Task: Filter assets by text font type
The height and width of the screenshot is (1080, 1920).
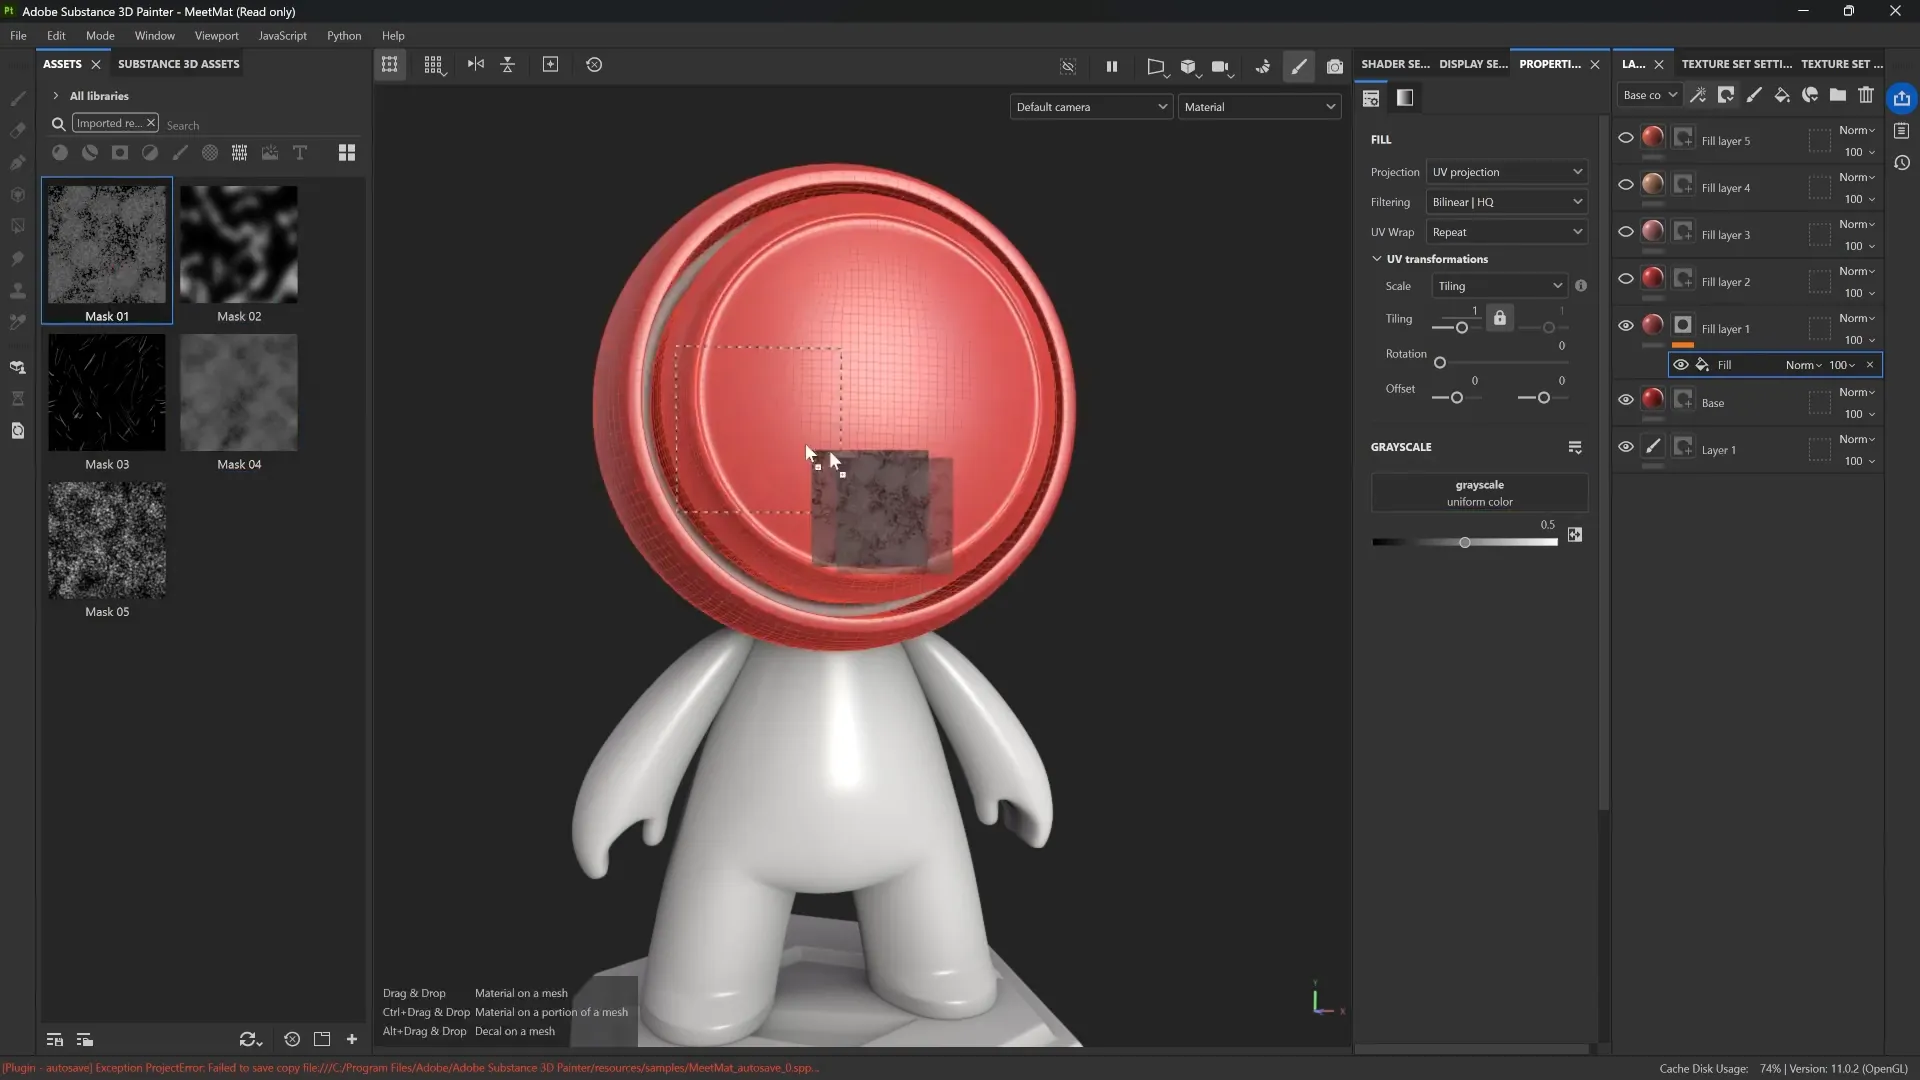Action: [x=300, y=153]
